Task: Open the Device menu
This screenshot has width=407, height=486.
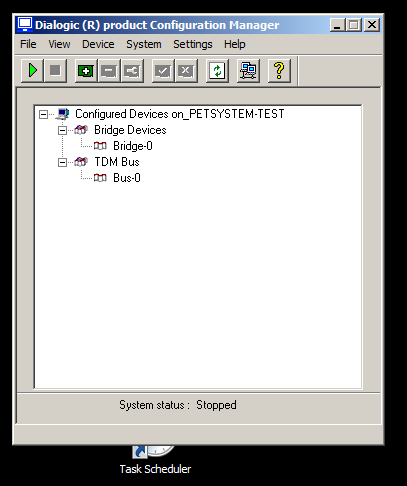Action: 98,44
